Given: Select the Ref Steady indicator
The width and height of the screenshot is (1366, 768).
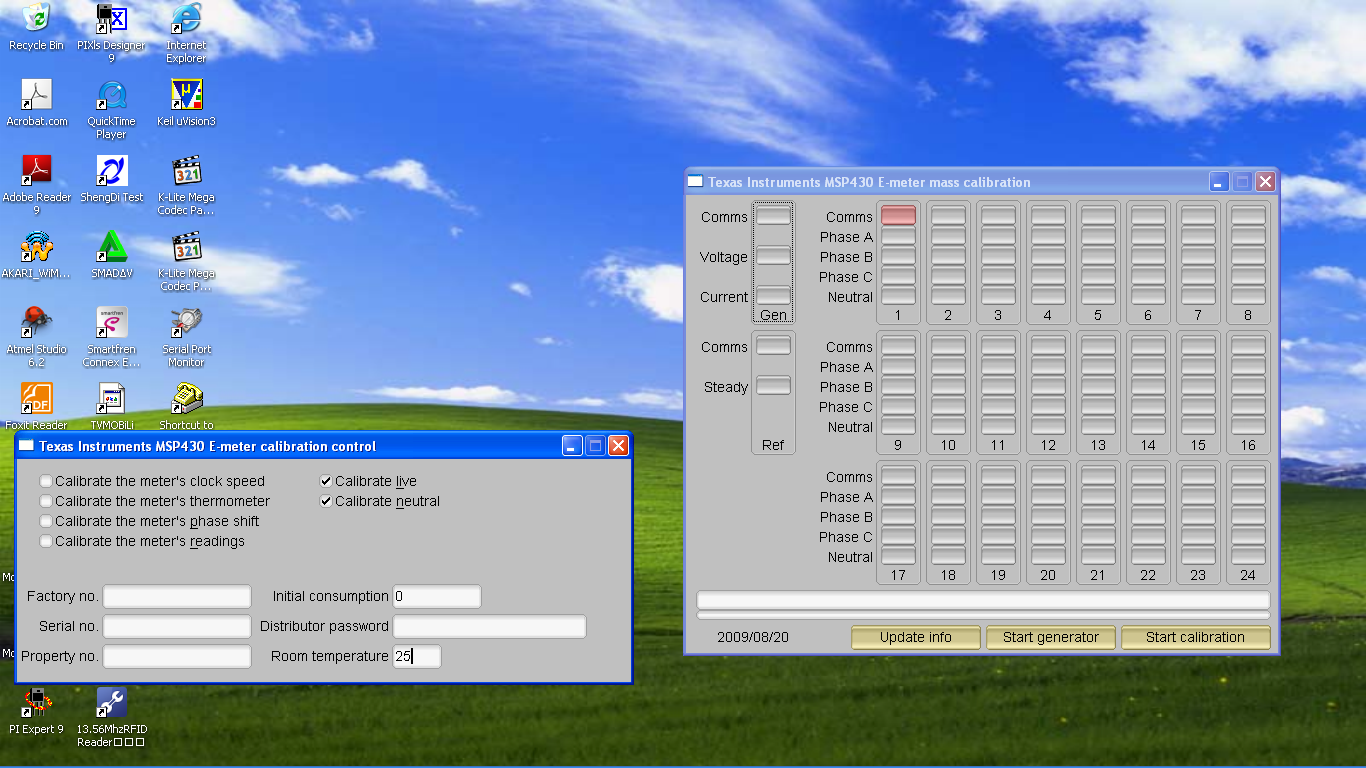Looking at the screenshot, I should point(773,386).
